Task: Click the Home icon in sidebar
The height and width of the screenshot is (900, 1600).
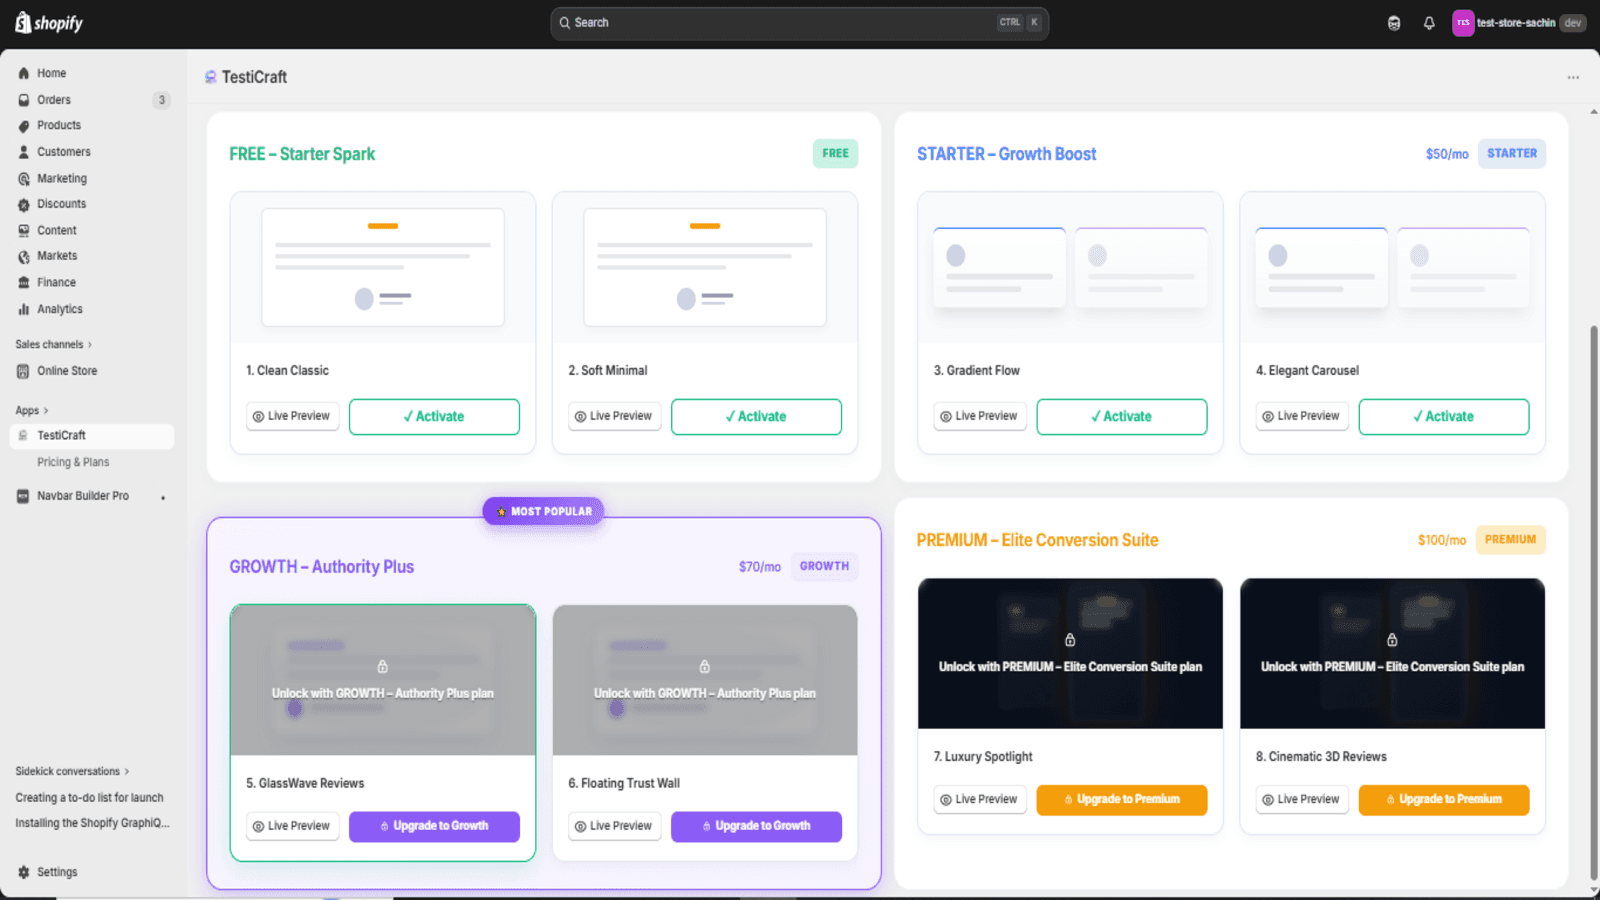Action: click(24, 73)
